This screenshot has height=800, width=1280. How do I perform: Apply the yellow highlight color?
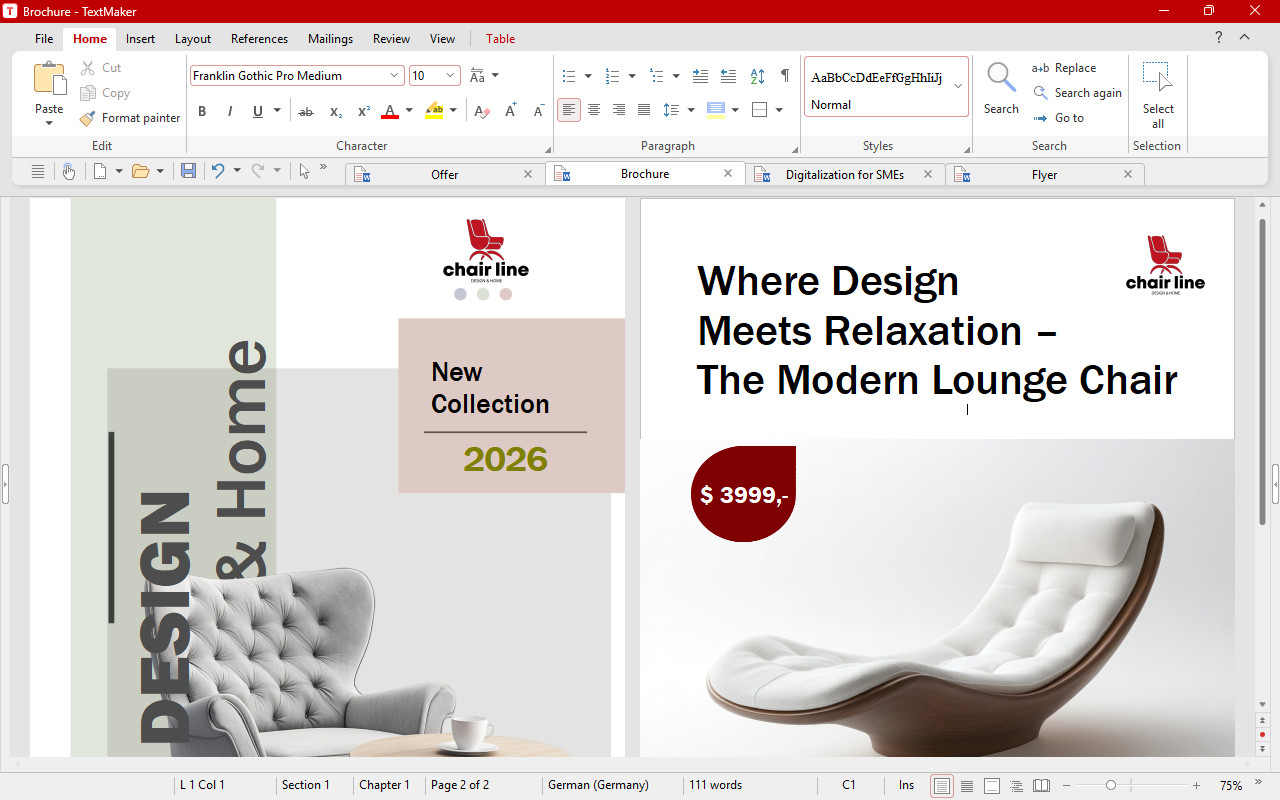(434, 111)
